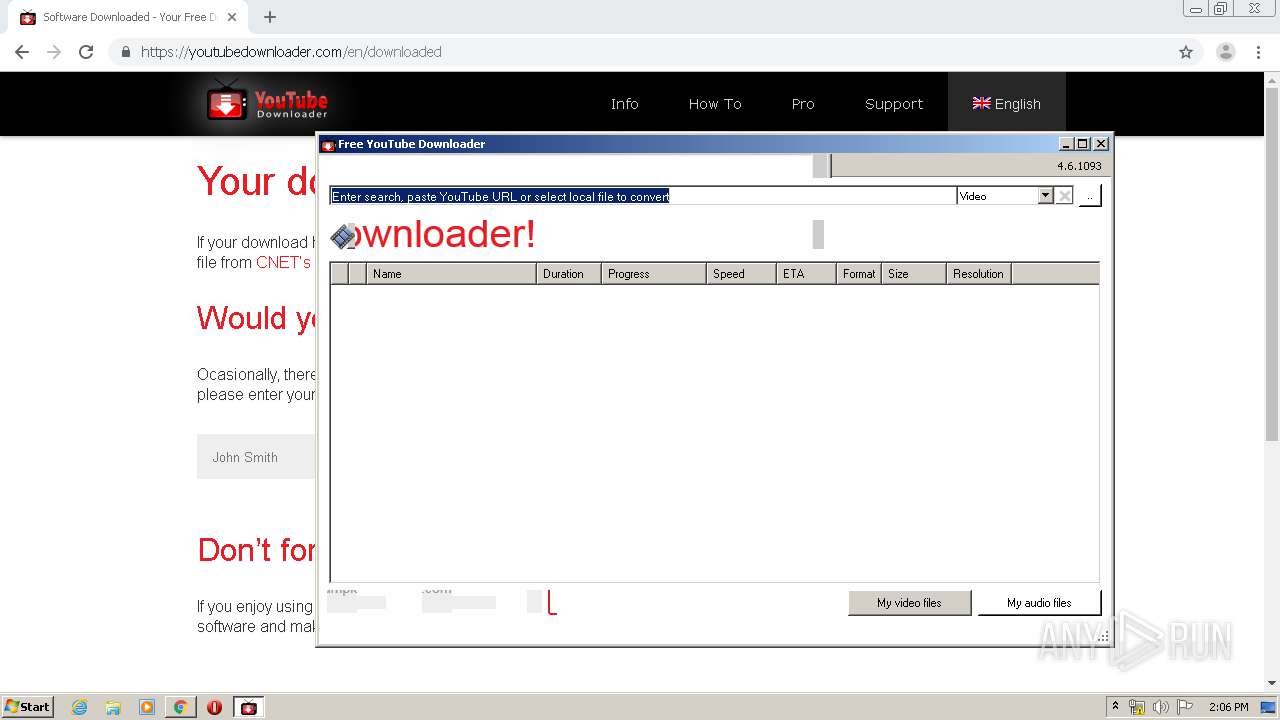The width and height of the screenshot is (1280, 720).
Task: Open the Chrome profile avatar menu
Action: 1226,52
